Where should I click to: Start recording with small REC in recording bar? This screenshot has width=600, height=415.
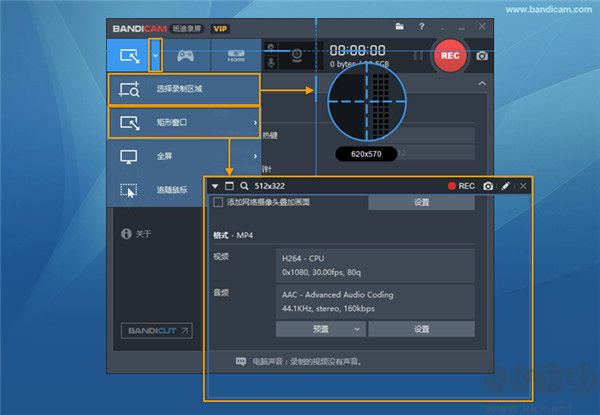tap(461, 186)
